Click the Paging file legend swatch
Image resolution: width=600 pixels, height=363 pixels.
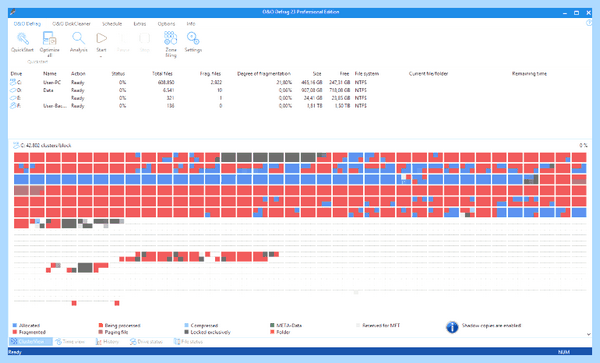tap(101, 332)
